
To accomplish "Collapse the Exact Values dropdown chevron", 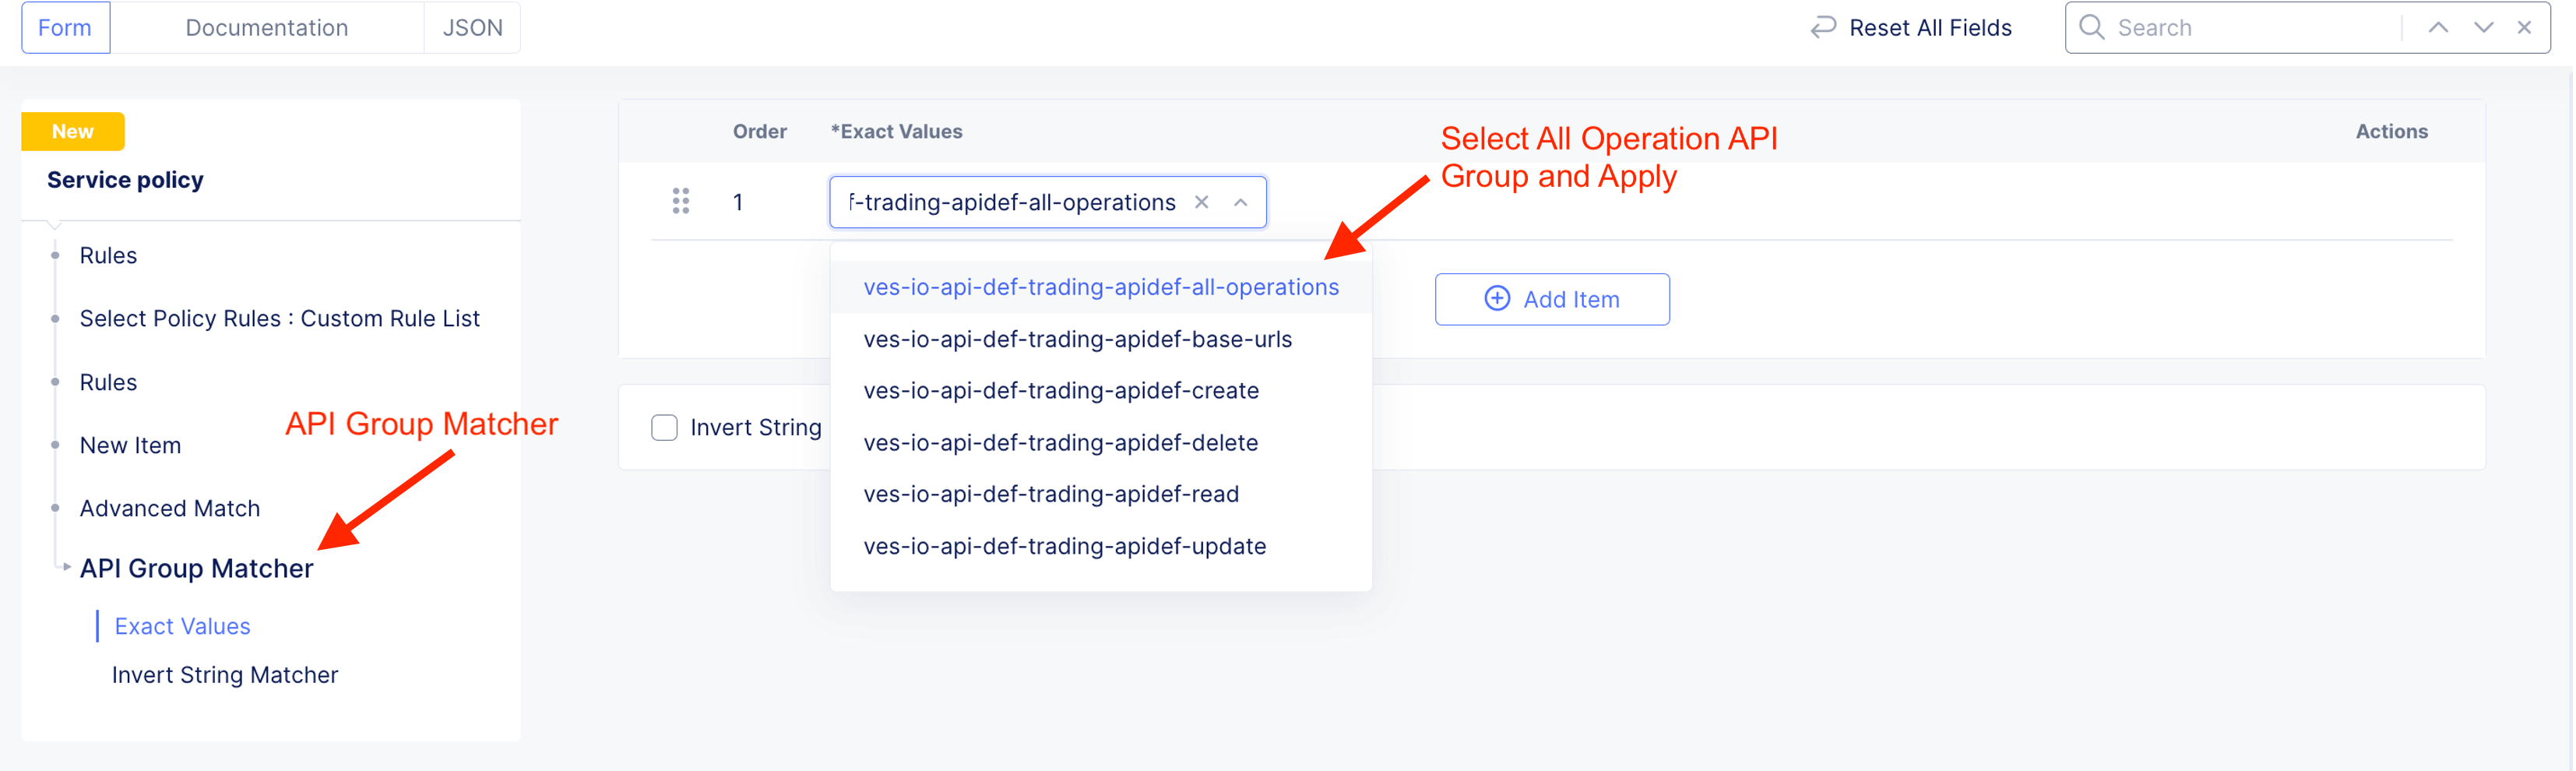I will pyautogui.click(x=1240, y=202).
